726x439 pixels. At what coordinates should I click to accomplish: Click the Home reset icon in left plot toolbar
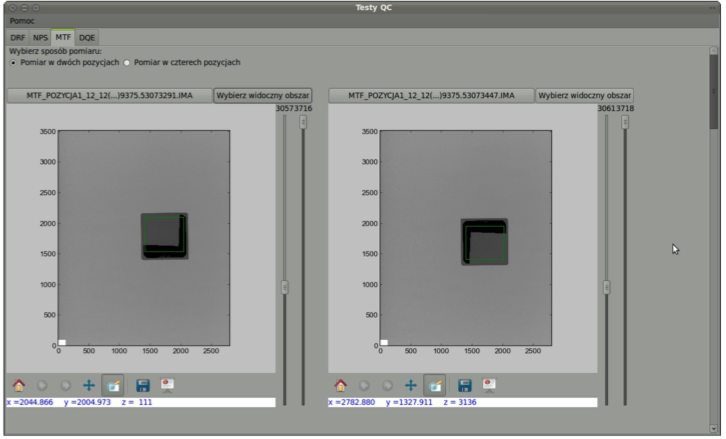pyautogui.click(x=18, y=384)
